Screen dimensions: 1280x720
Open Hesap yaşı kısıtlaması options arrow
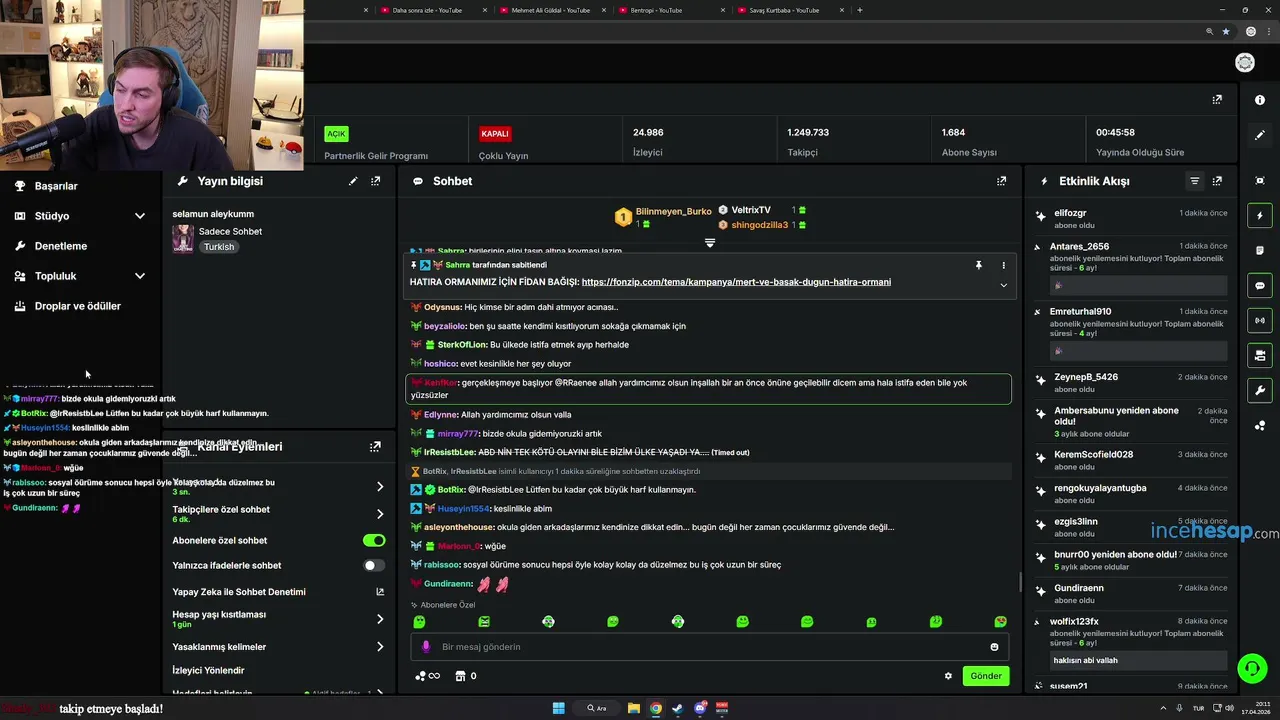tap(380, 619)
